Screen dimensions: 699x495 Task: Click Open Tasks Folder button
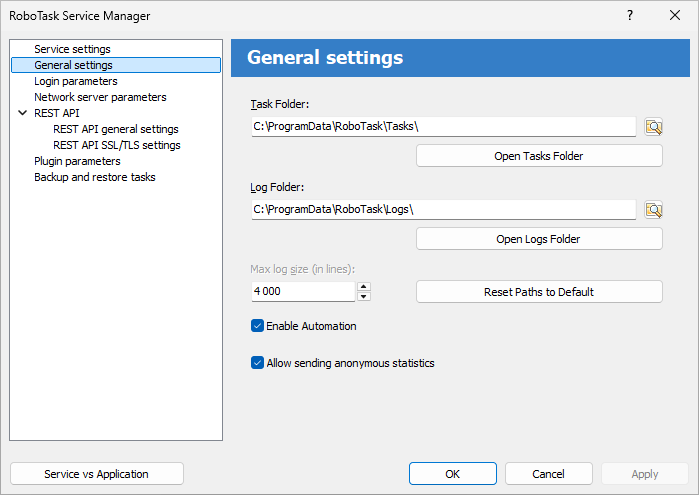pyautogui.click(x=539, y=156)
